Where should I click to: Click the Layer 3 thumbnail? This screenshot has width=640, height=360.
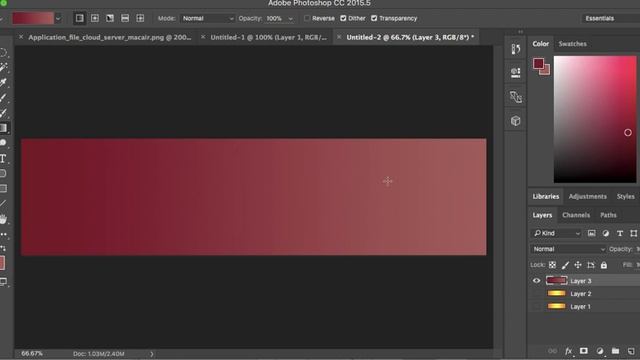[x=556, y=281]
